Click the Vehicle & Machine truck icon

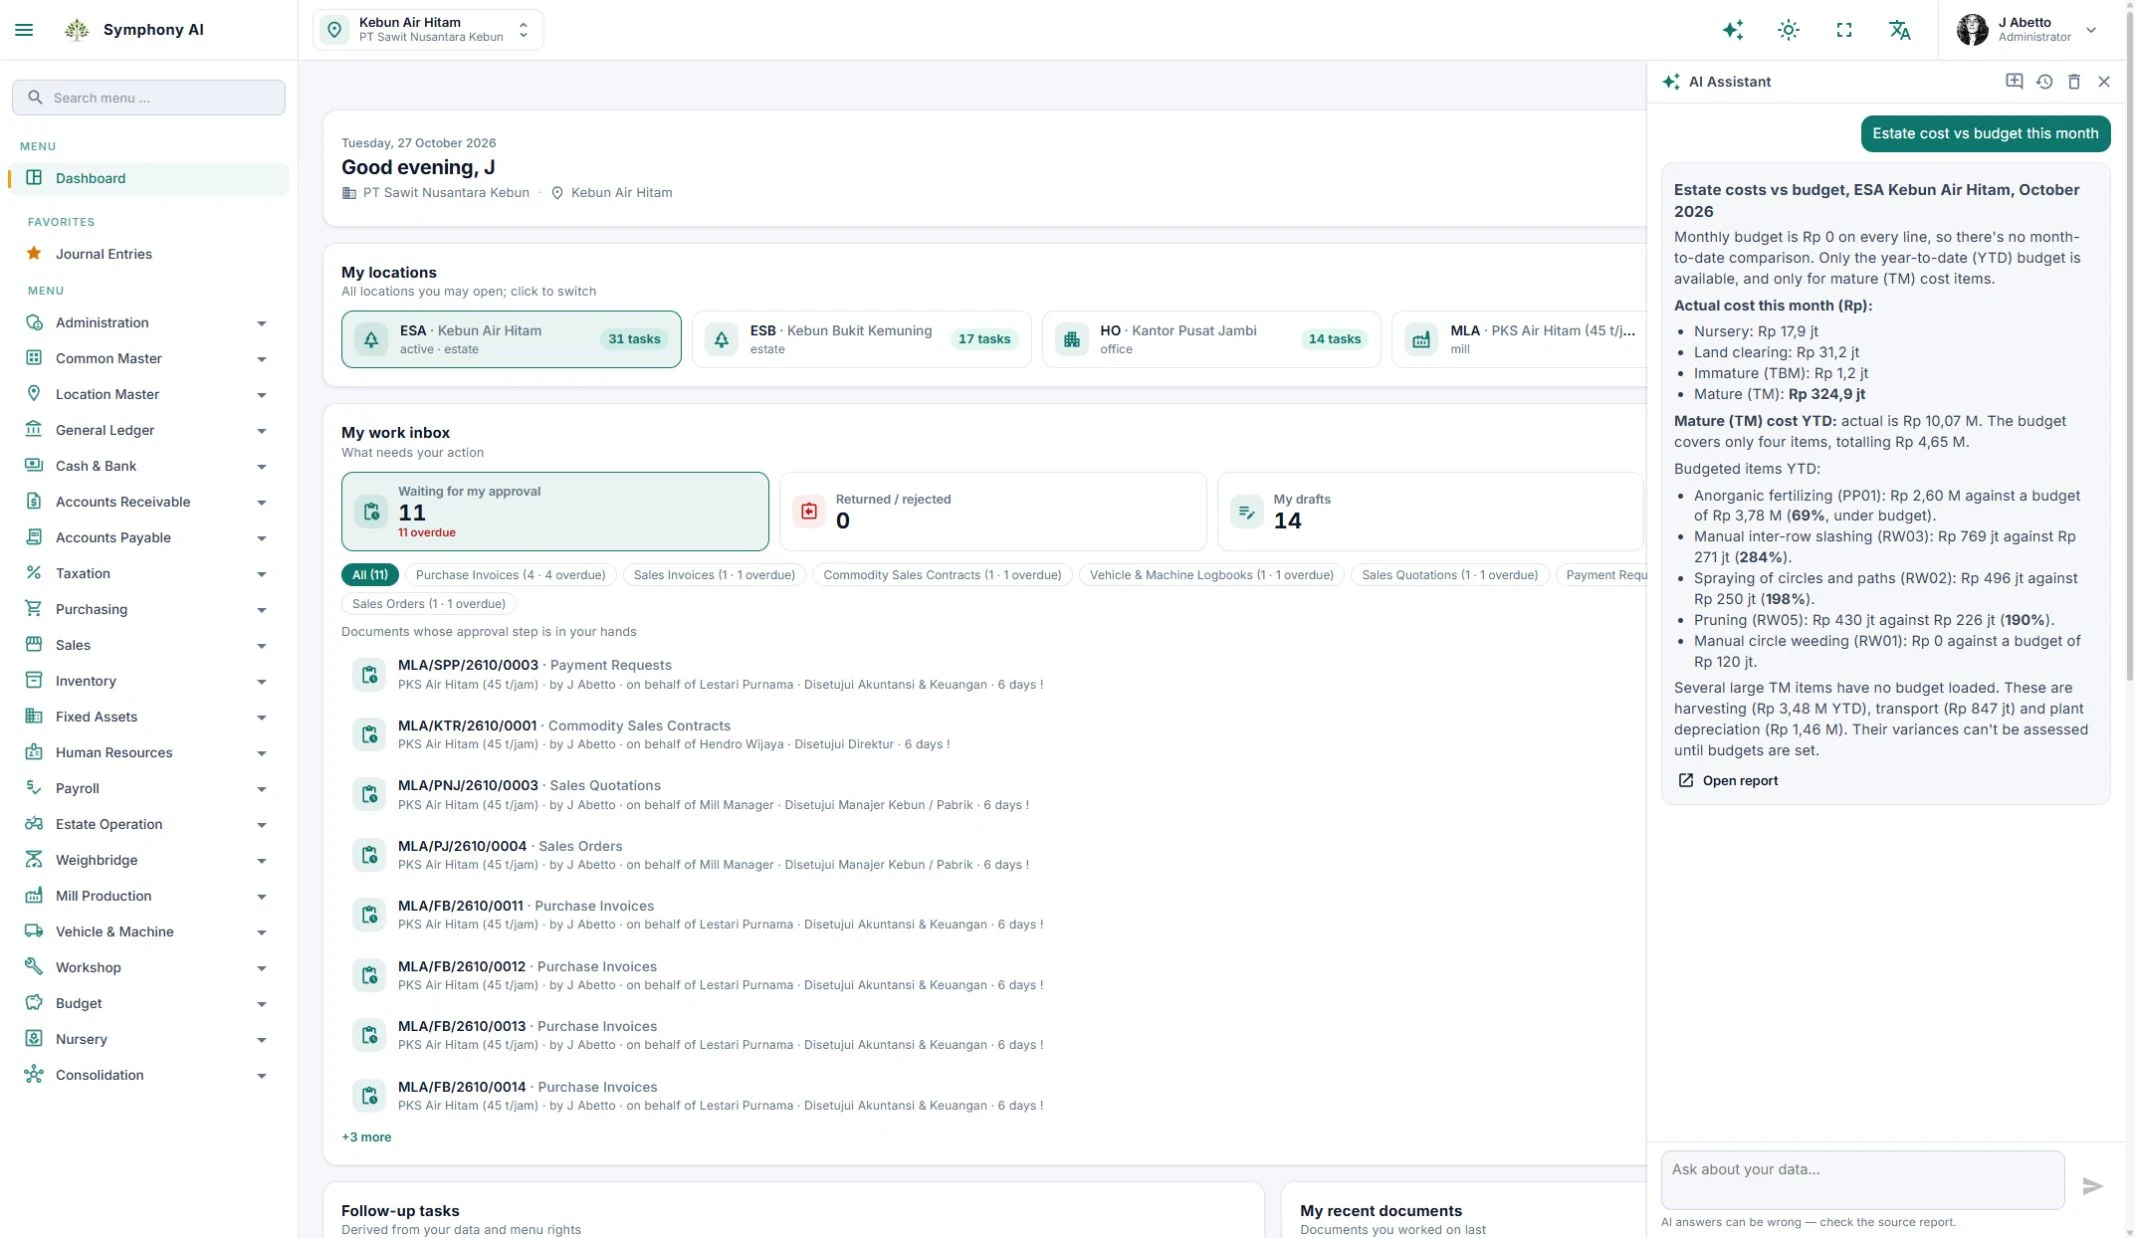click(x=34, y=930)
